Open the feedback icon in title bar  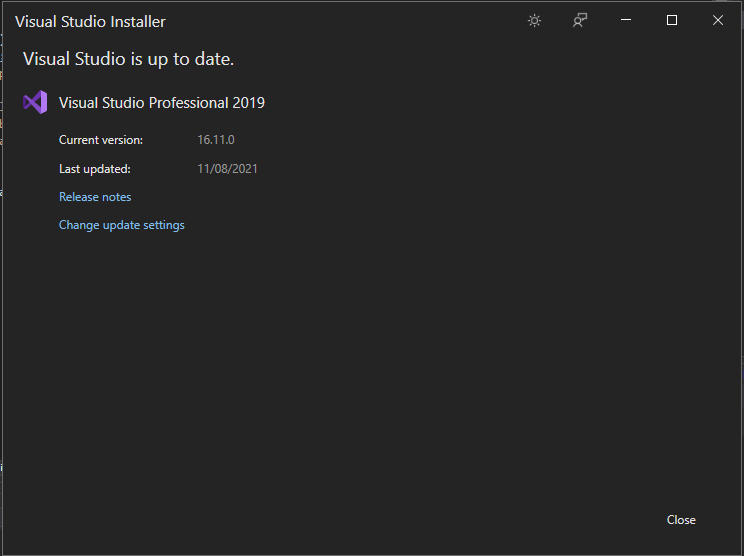(x=580, y=21)
